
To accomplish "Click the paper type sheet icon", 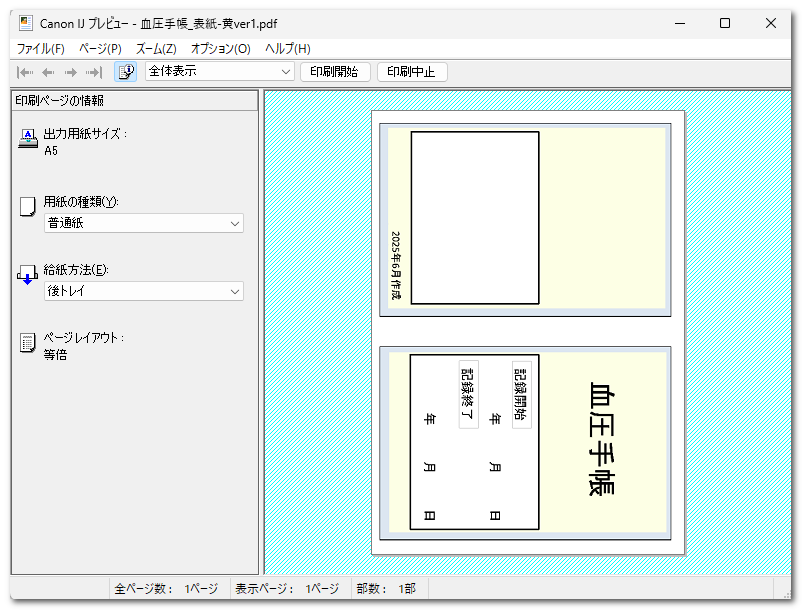I will [x=27, y=207].
